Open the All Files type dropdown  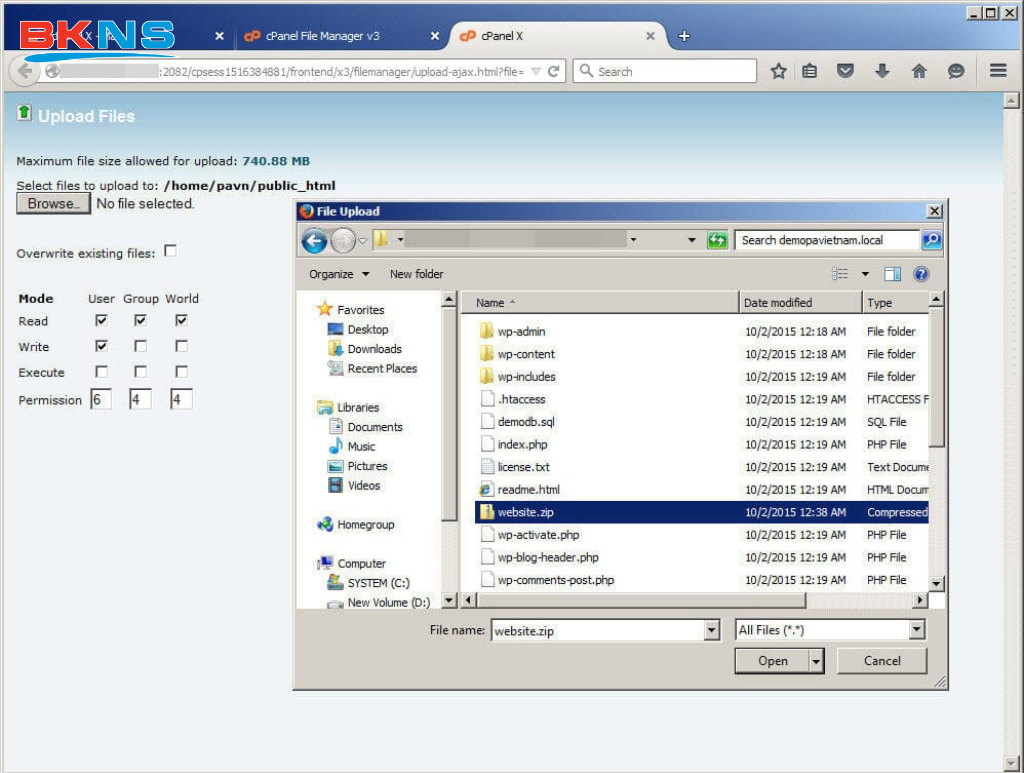[917, 630]
